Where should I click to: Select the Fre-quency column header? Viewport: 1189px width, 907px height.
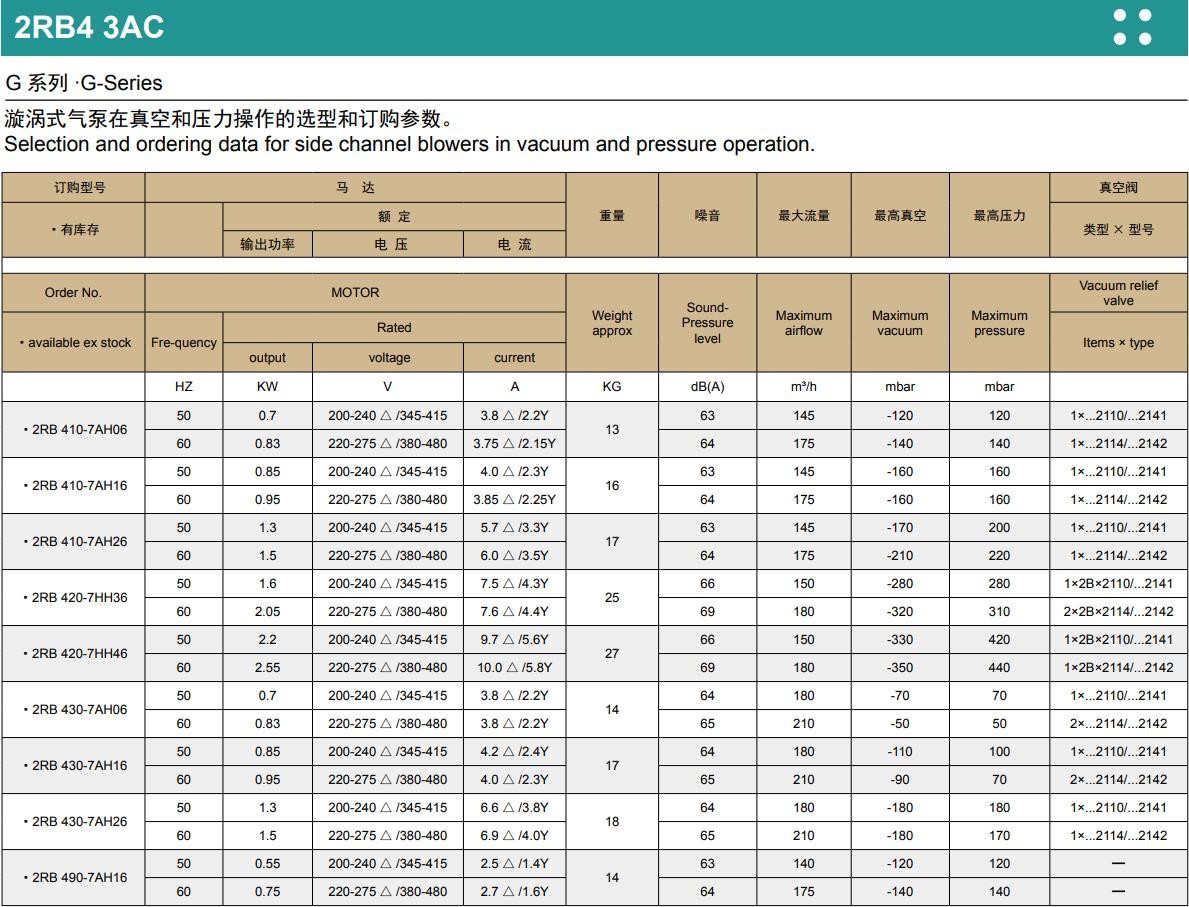pyautogui.click(x=184, y=342)
